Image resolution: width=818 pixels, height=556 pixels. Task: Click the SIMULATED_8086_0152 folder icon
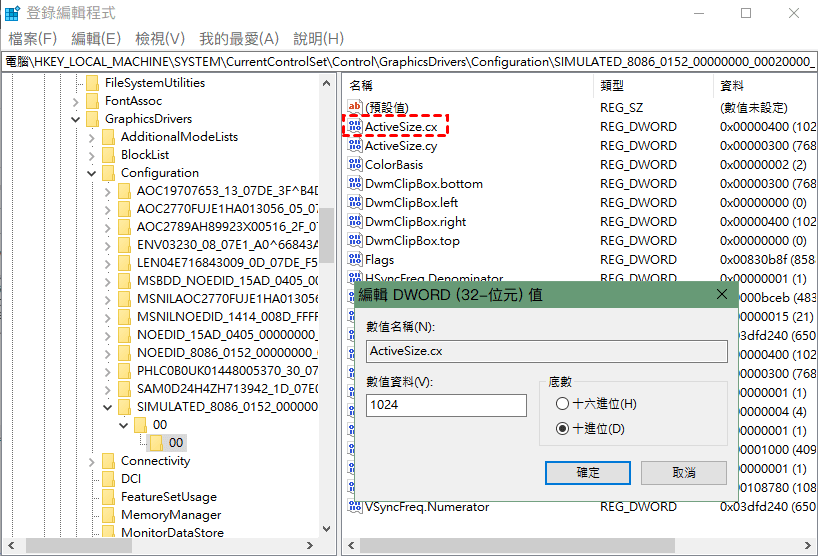pyautogui.click(x=125, y=407)
